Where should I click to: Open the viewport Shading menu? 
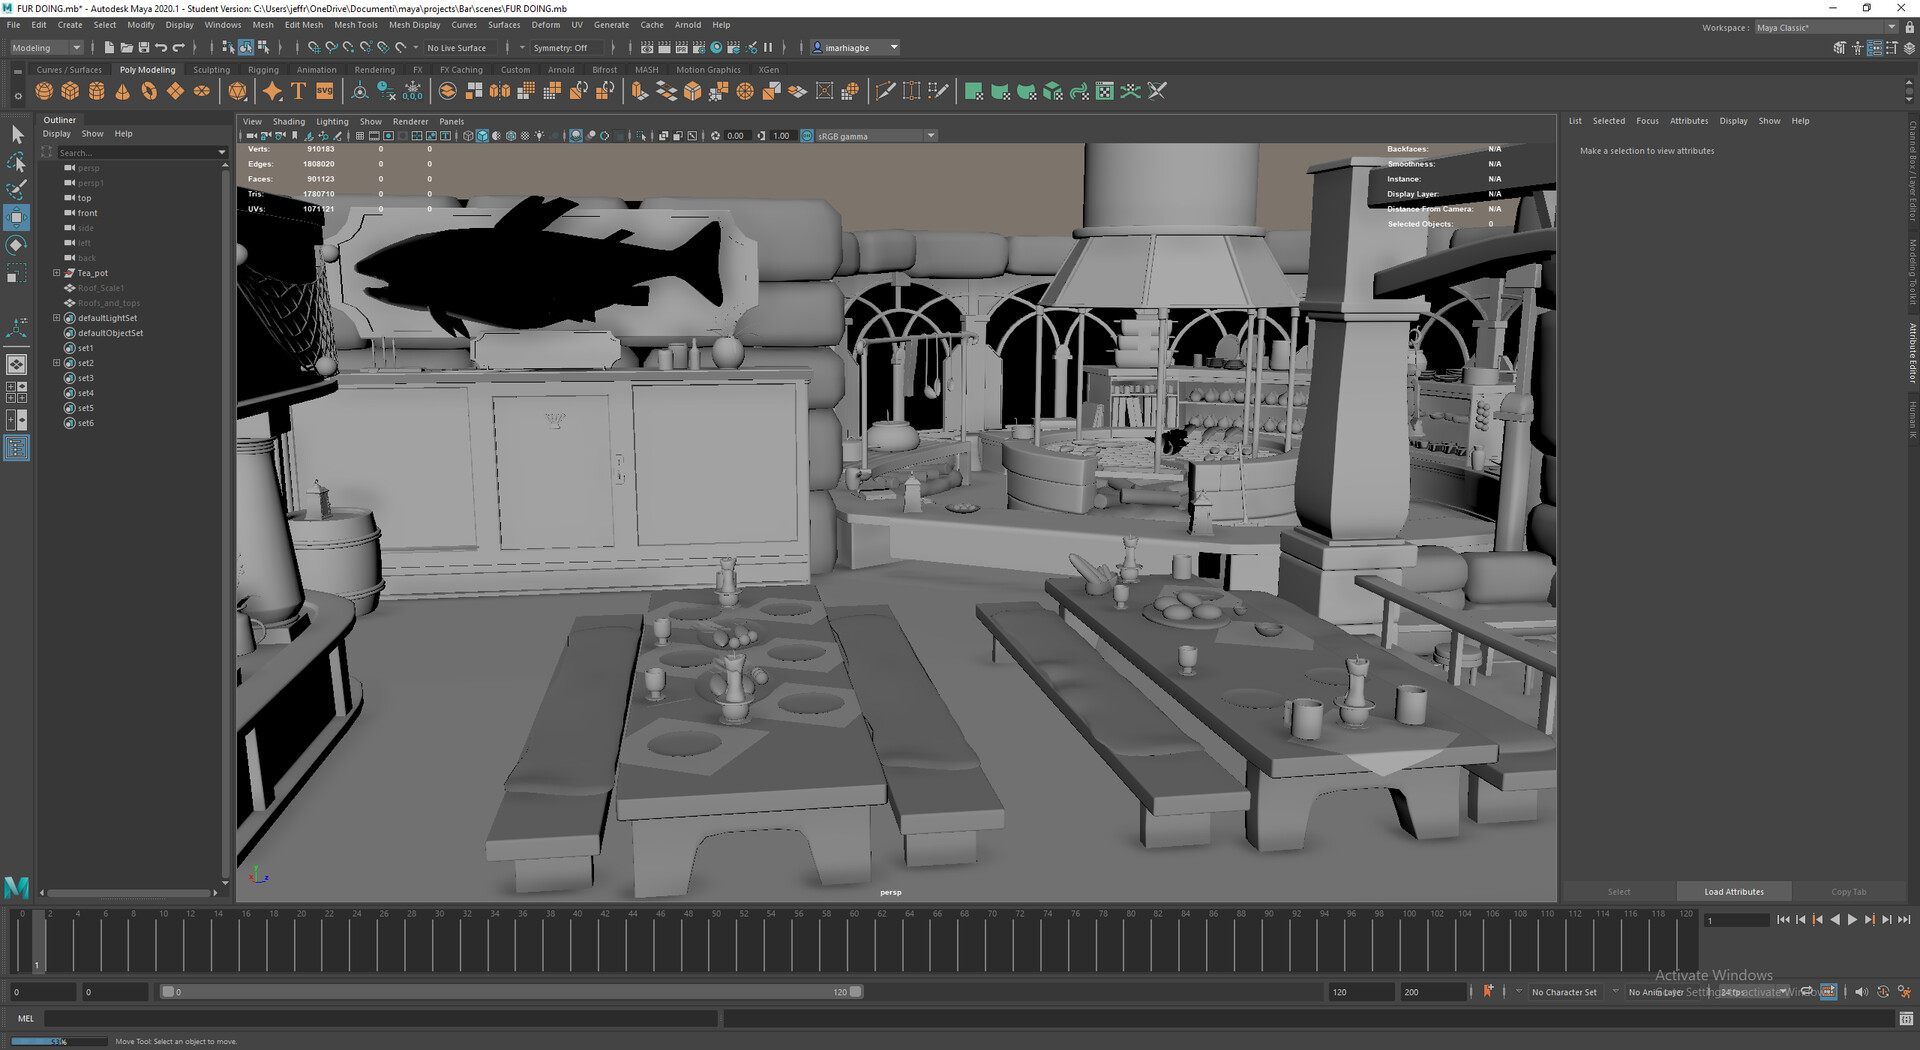tap(289, 121)
